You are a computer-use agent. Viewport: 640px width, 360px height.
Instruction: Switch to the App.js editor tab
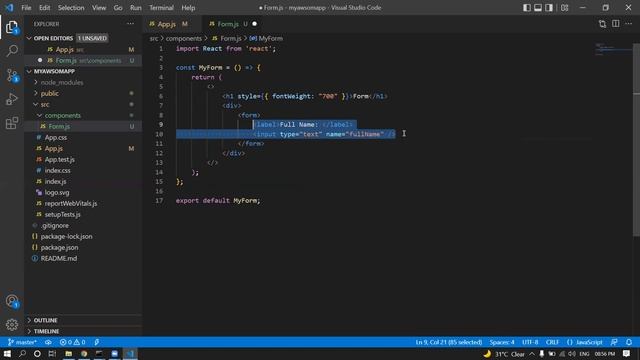point(172,24)
